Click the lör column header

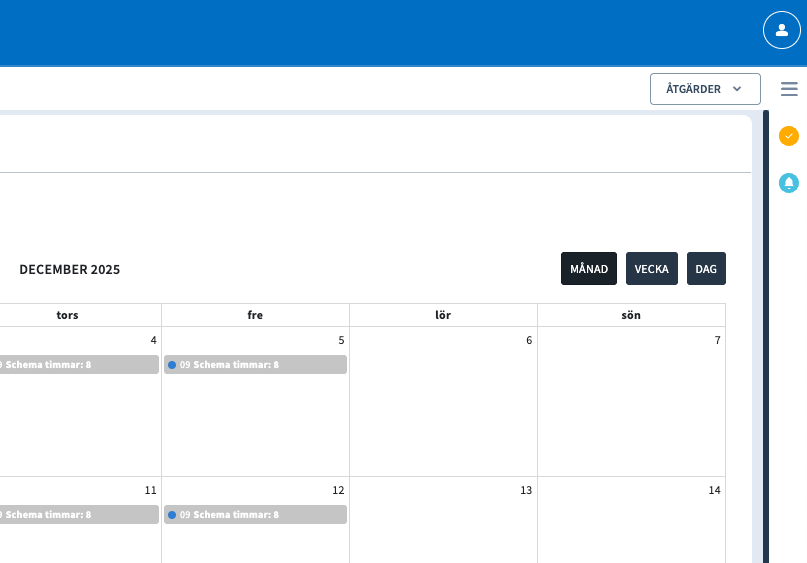pyautogui.click(x=443, y=315)
